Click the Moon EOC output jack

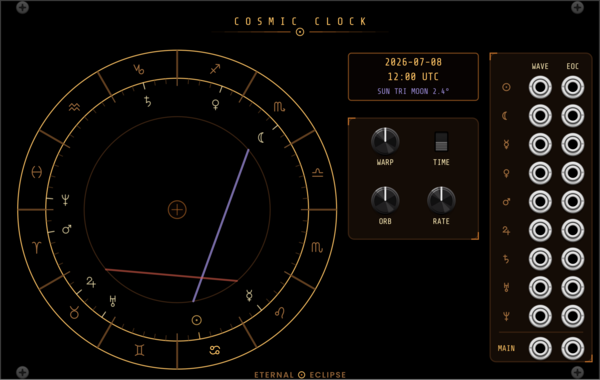pos(572,116)
